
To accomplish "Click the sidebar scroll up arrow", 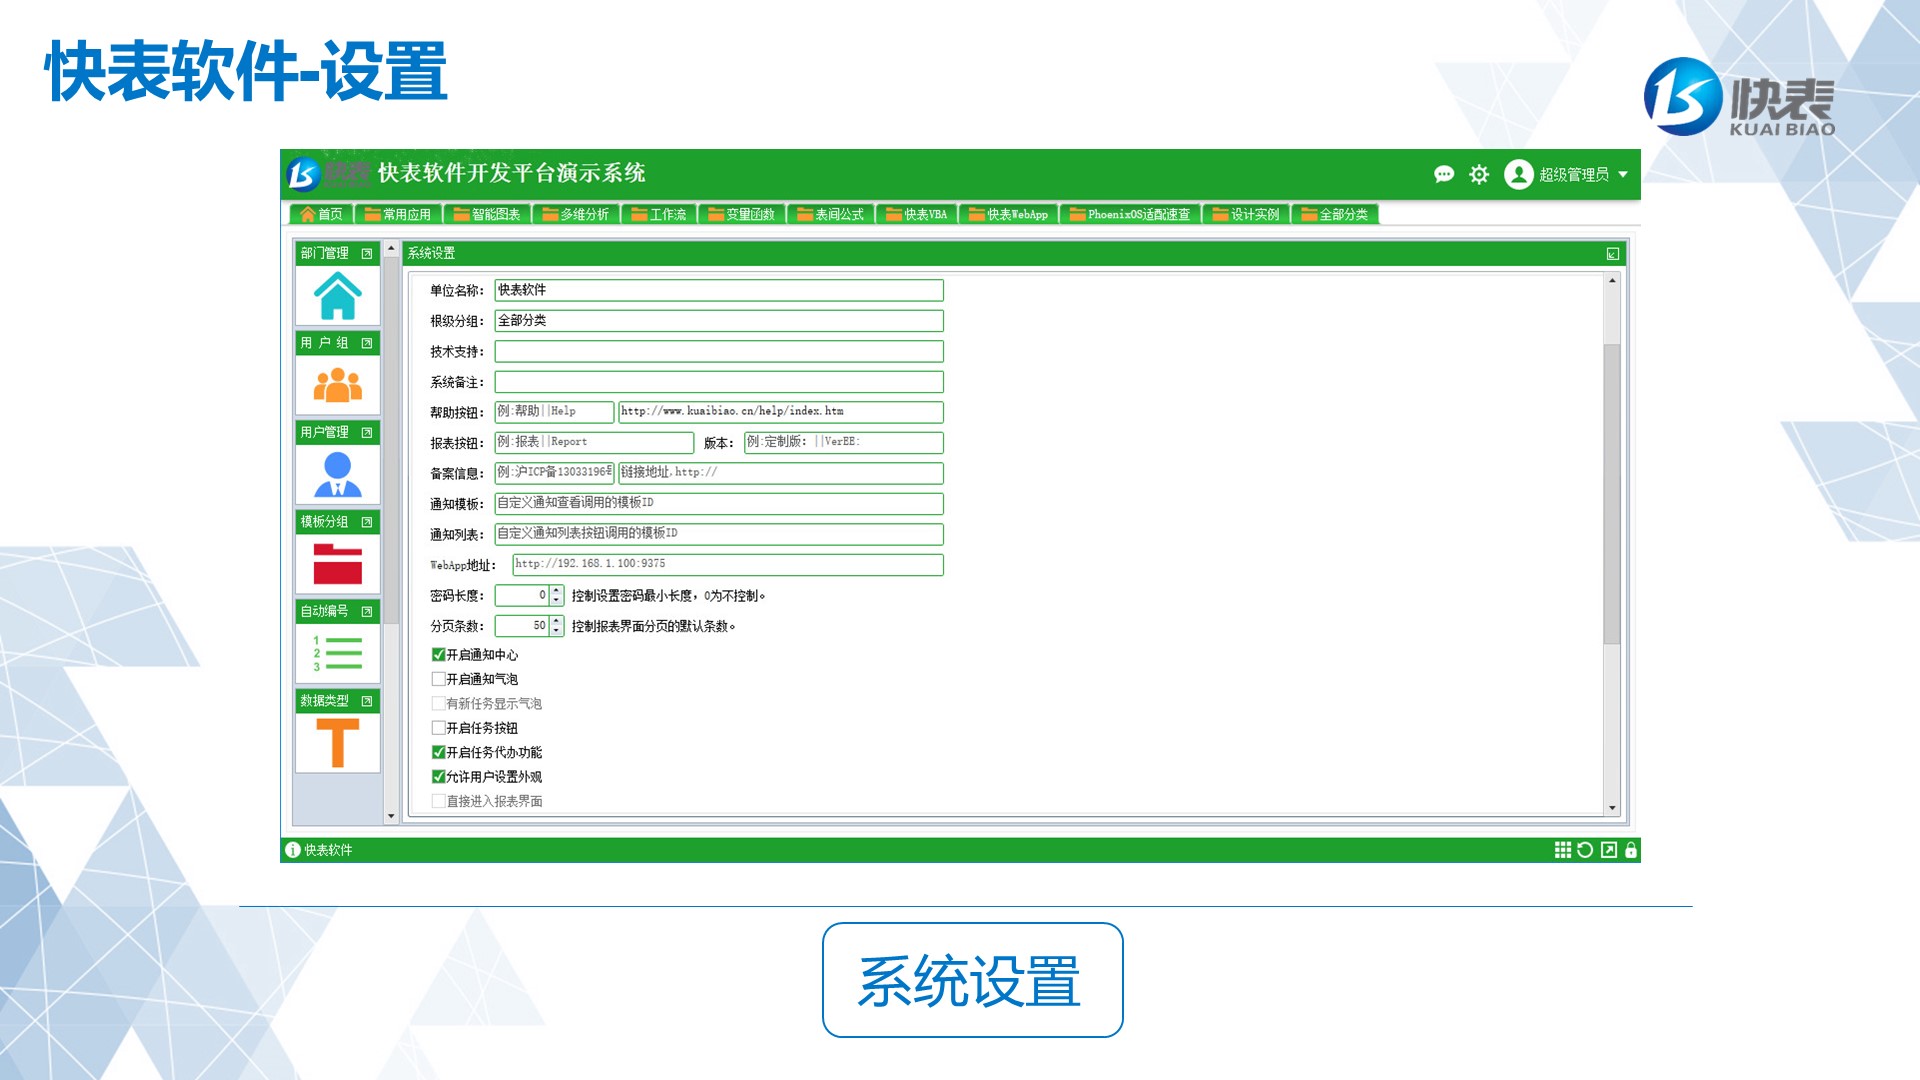I will tap(391, 248).
